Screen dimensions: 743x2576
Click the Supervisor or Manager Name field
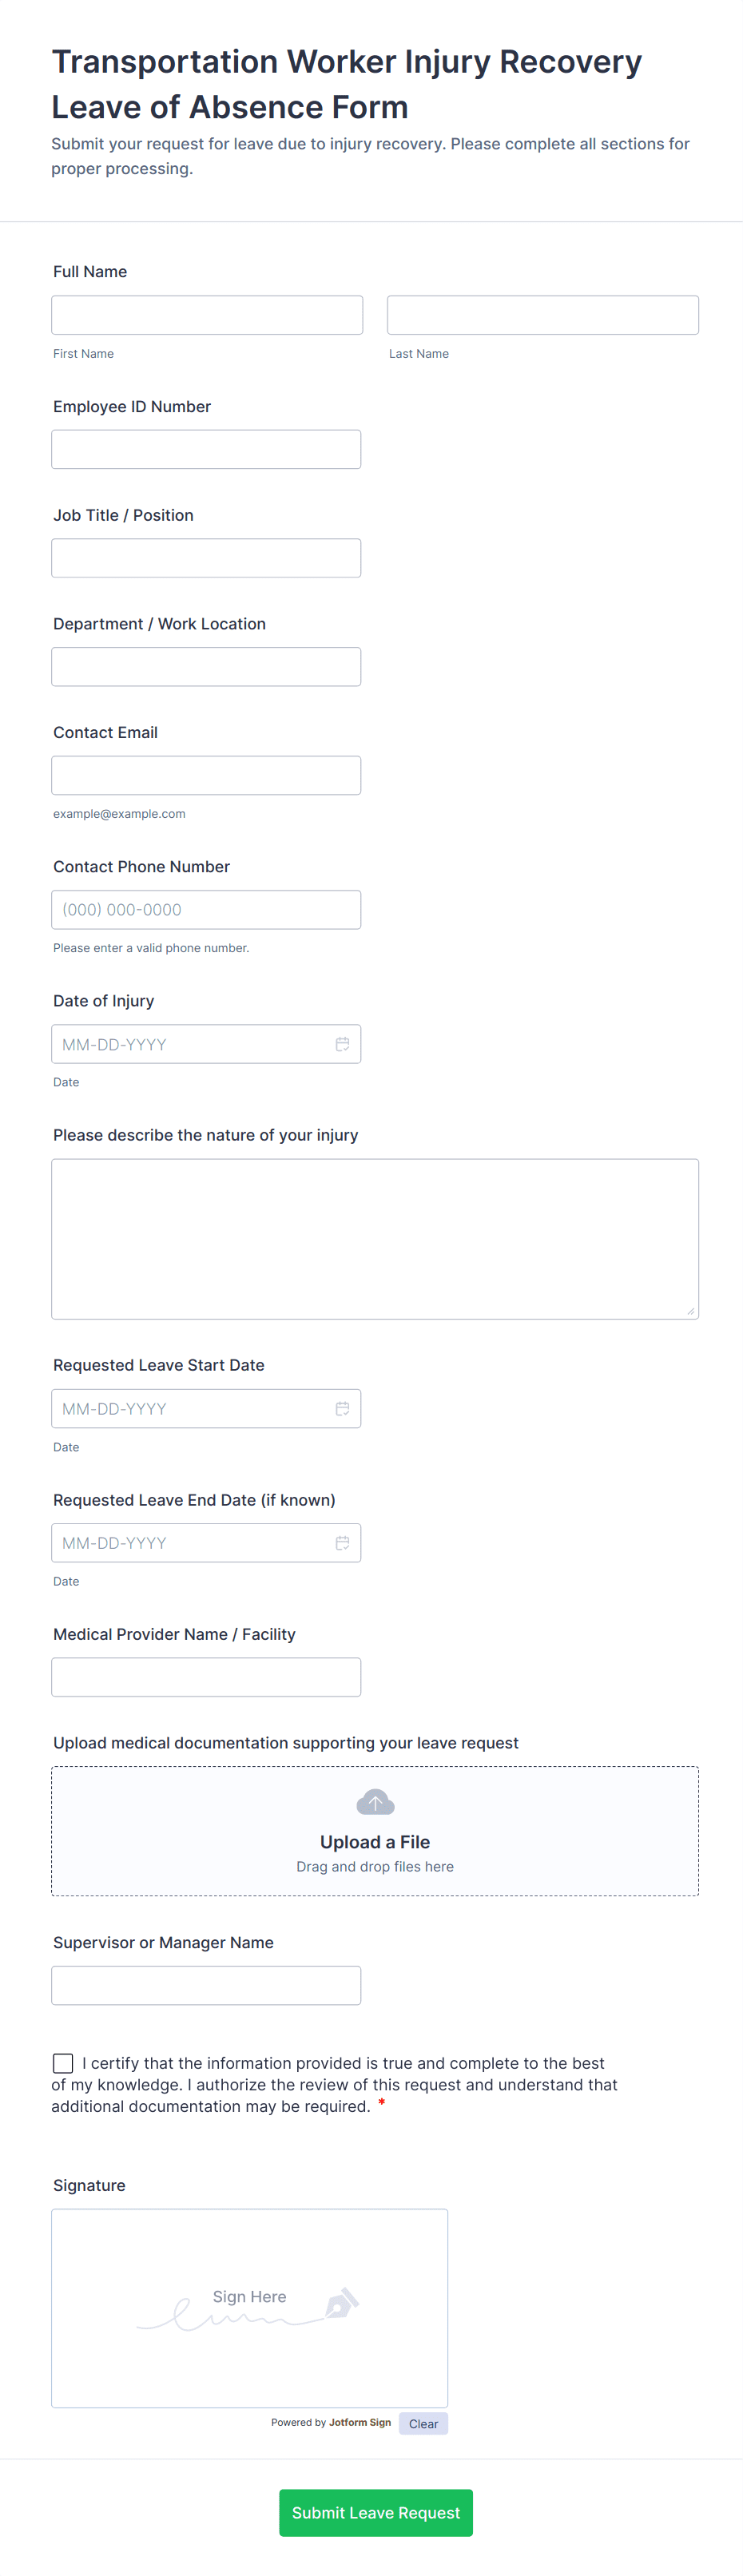206,1985
